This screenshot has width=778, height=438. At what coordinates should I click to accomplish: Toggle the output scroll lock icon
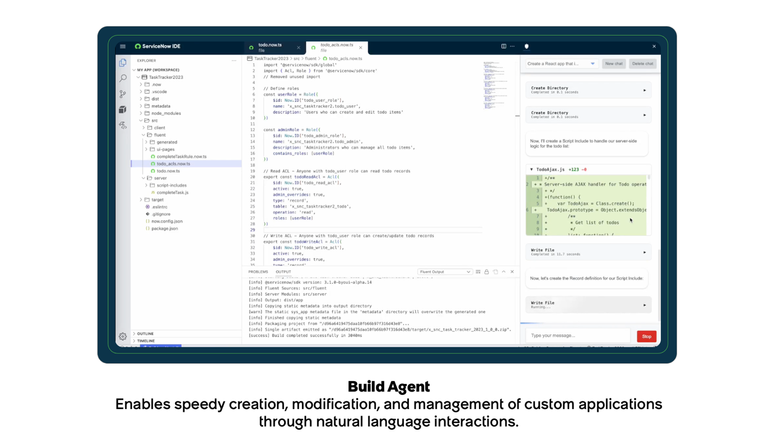[x=486, y=272]
